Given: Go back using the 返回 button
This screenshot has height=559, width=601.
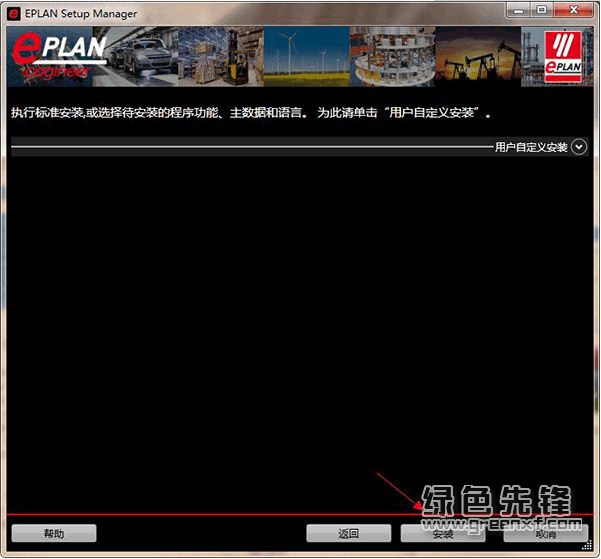Looking at the screenshot, I should (x=348, y=533).
